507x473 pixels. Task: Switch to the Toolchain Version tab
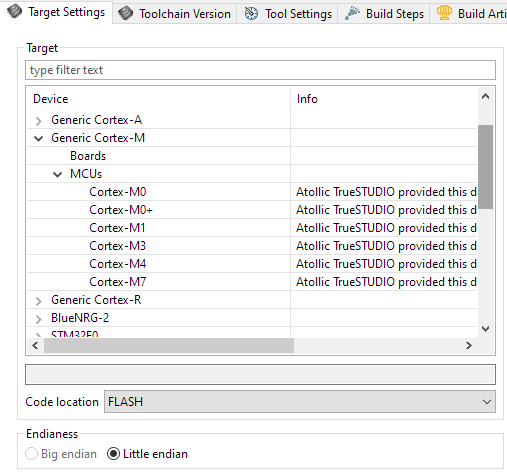click(x=175, y=14)
